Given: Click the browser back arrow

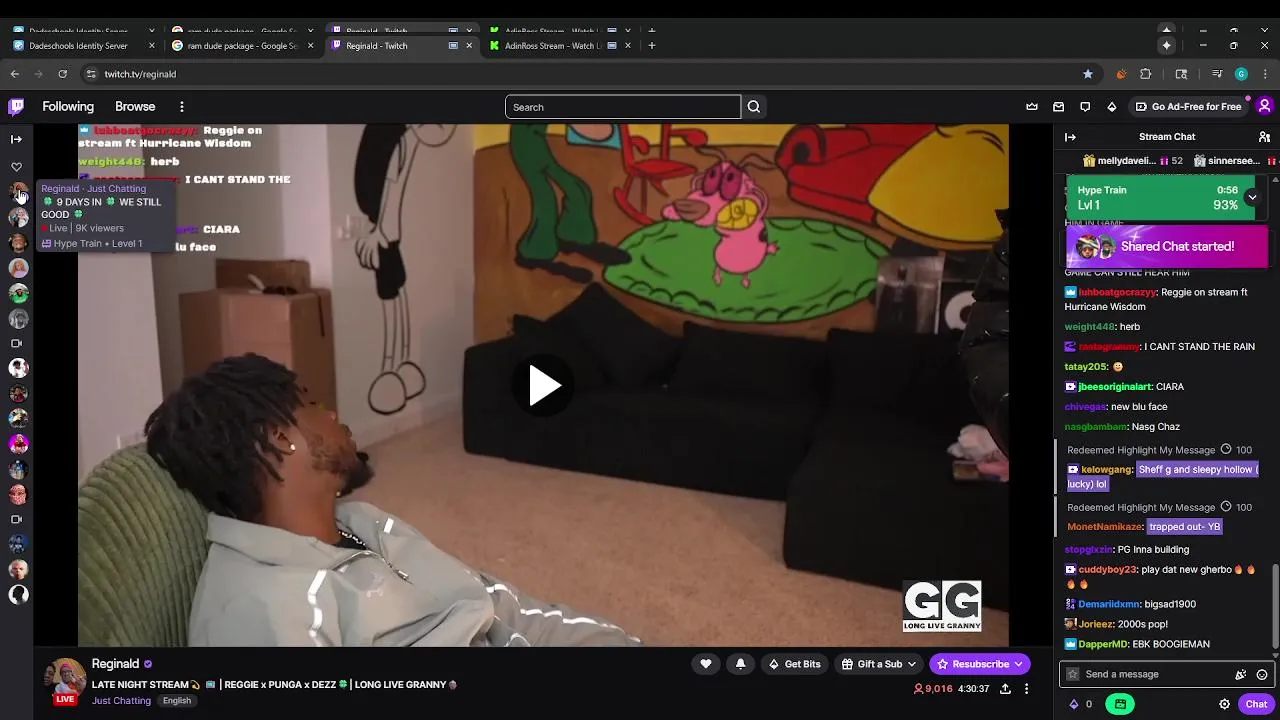Looking at the screenshot, I should (x=14, y=74).
